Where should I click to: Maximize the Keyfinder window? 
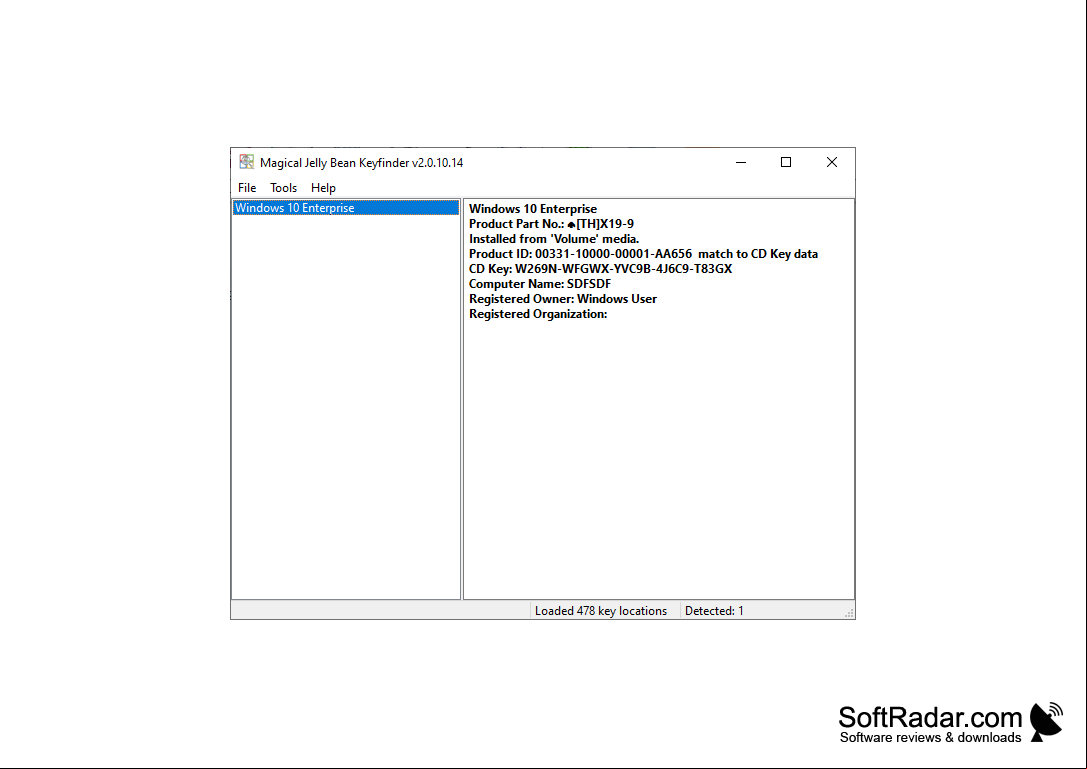[785, 162]
